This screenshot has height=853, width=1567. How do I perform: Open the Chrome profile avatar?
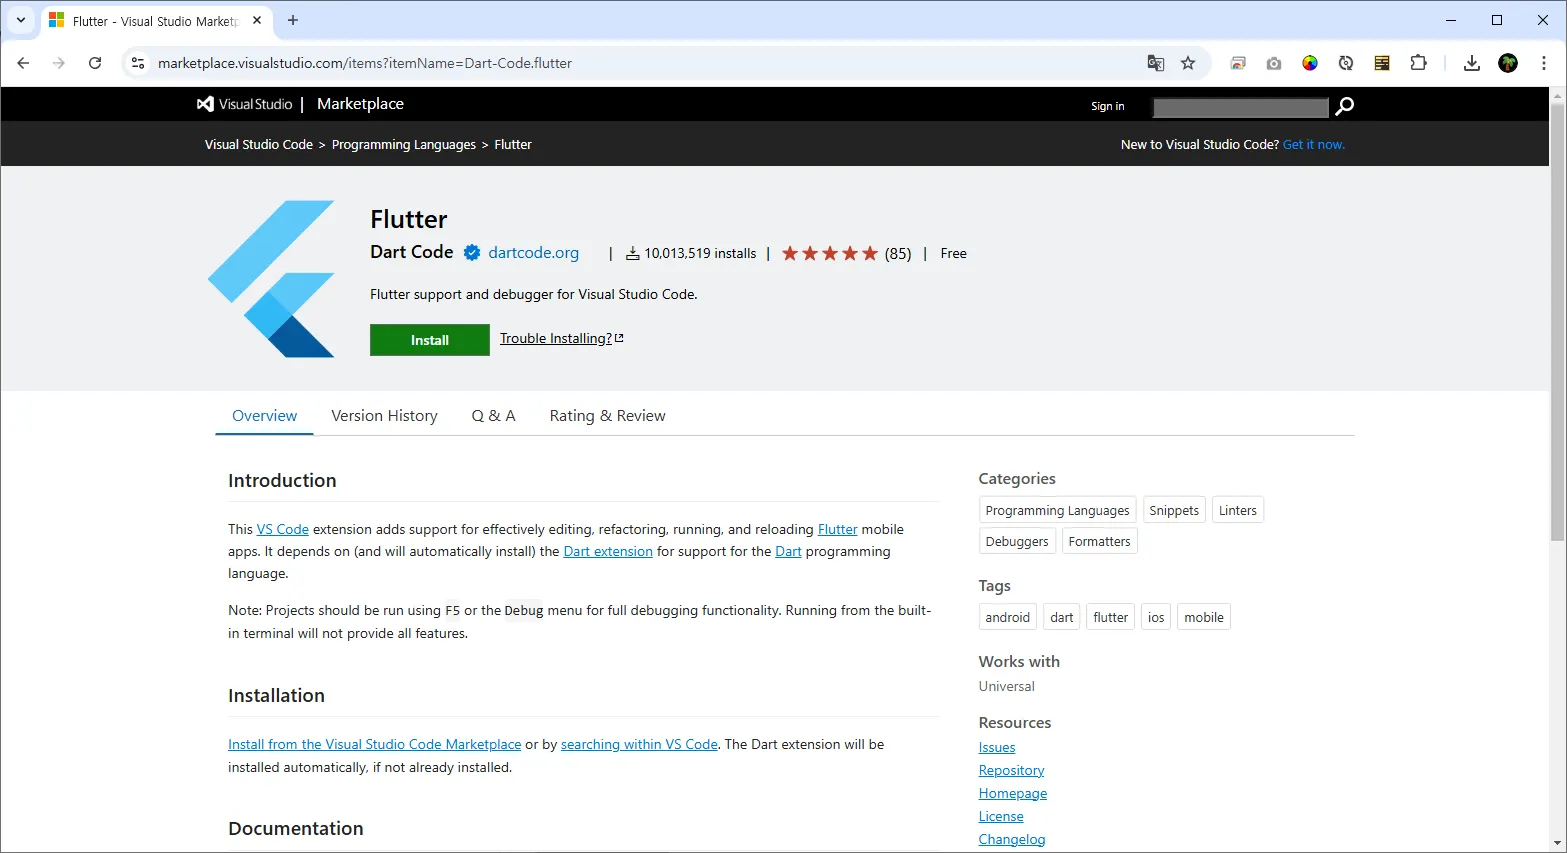[x=1508, y=63]
